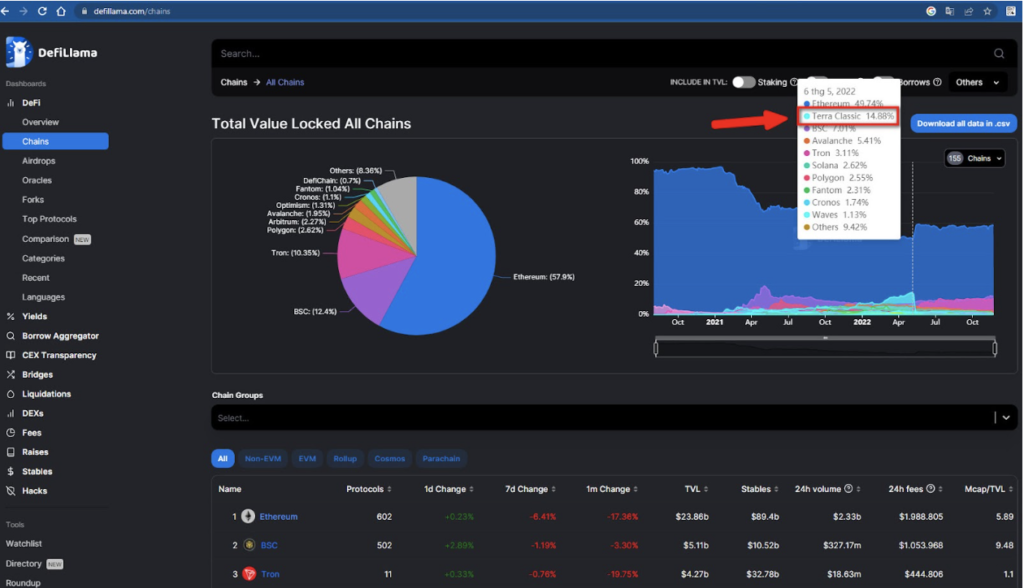Go to Overview in sidebar
The width and height of the screenshot is (1024, 588).
[x=40, y=122]
